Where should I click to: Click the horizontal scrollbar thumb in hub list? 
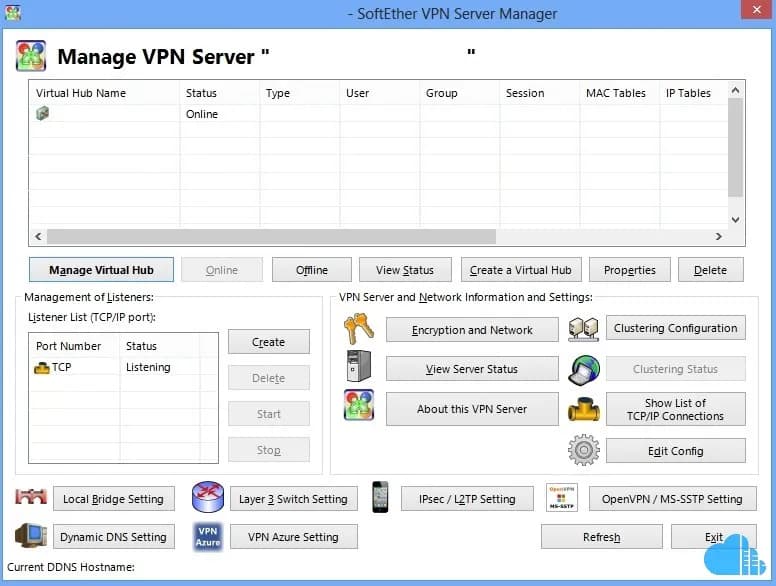coord(271,237)
